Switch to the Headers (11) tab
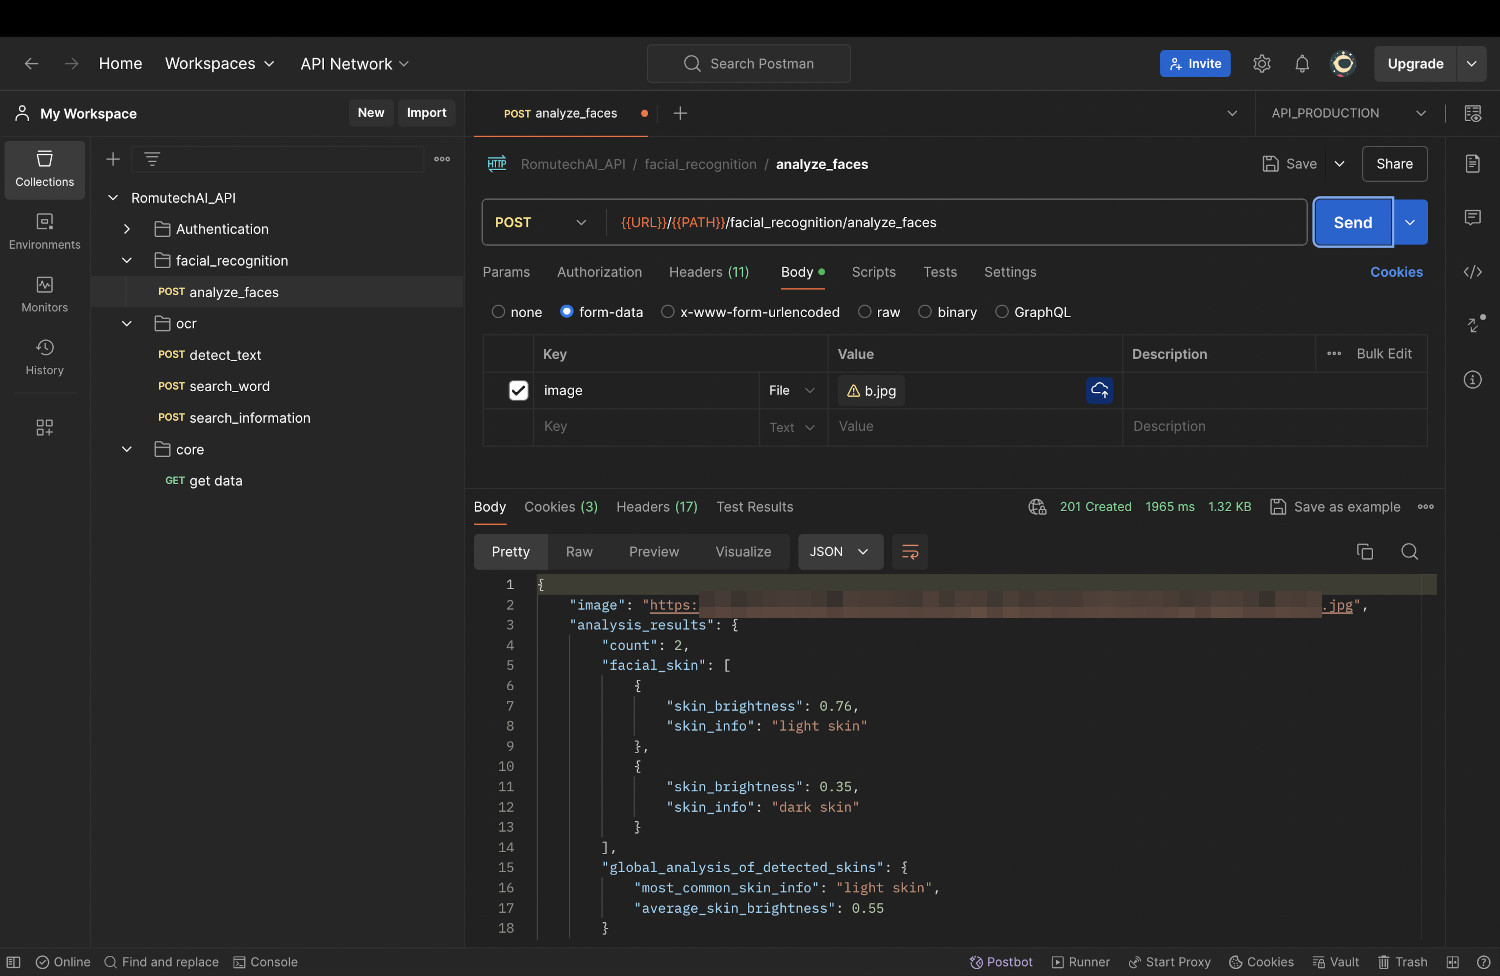This screenshot has height=976, width=1500. (708, 272)
